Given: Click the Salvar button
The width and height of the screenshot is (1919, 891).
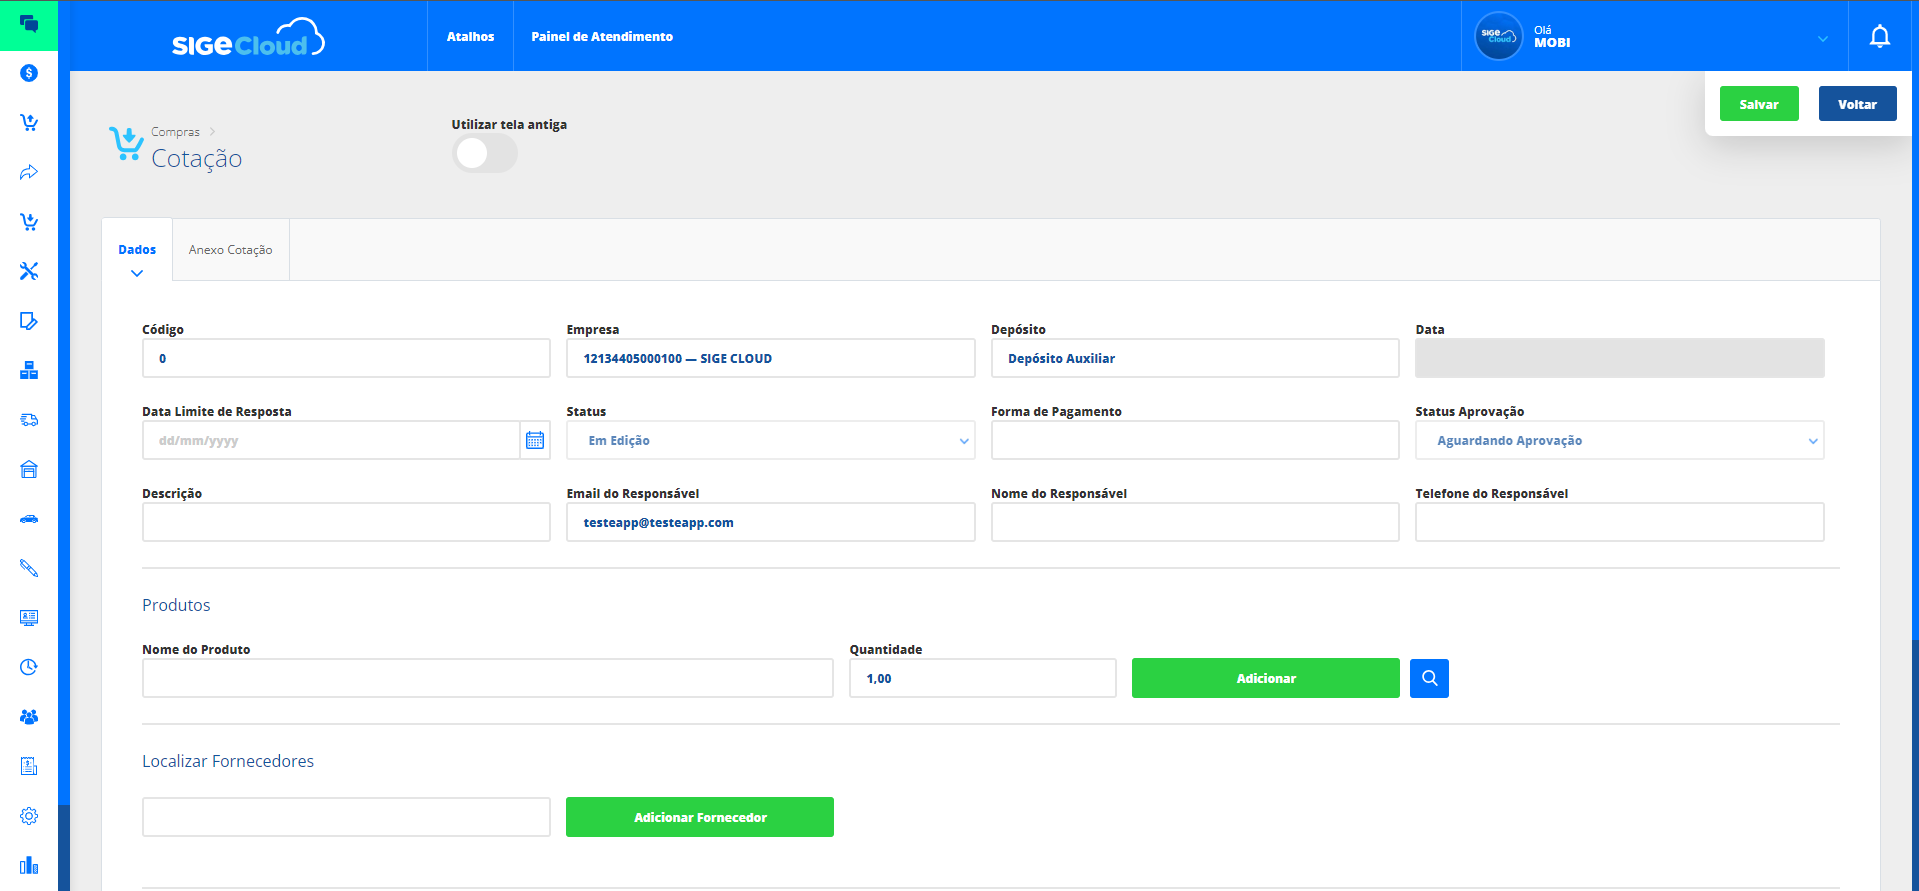Looking at the screenshot, I should coord(1759,104).
